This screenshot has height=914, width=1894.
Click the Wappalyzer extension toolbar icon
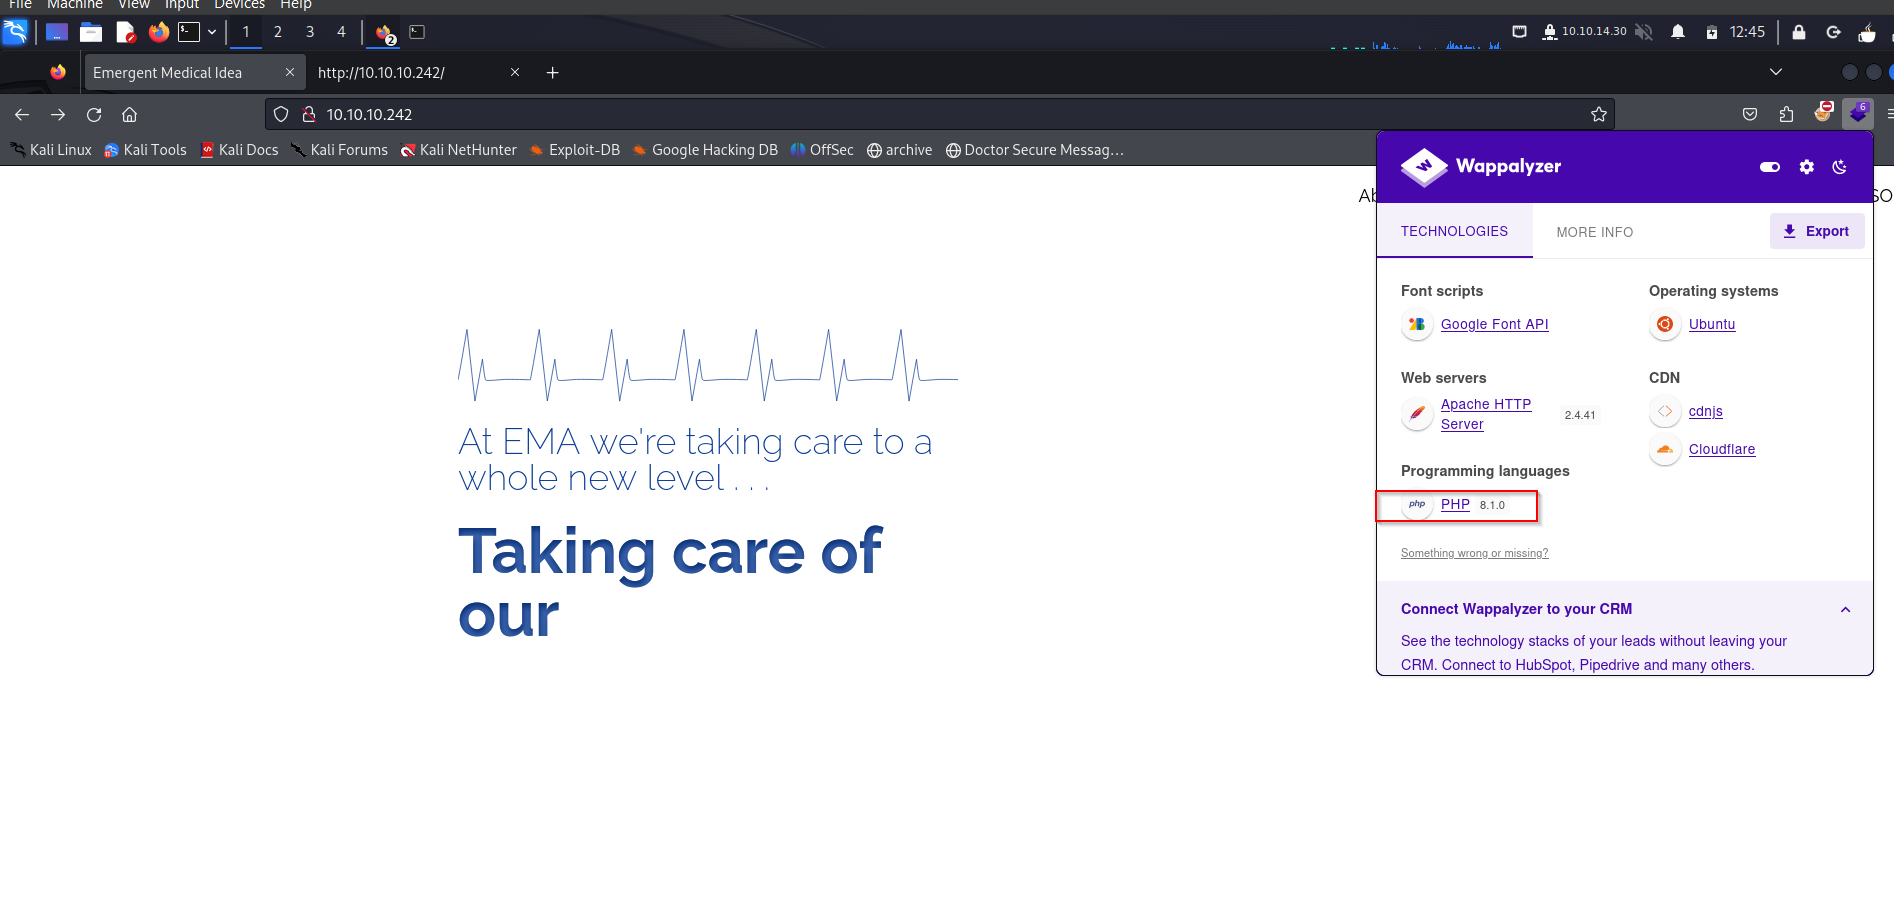coord(1858,114)
